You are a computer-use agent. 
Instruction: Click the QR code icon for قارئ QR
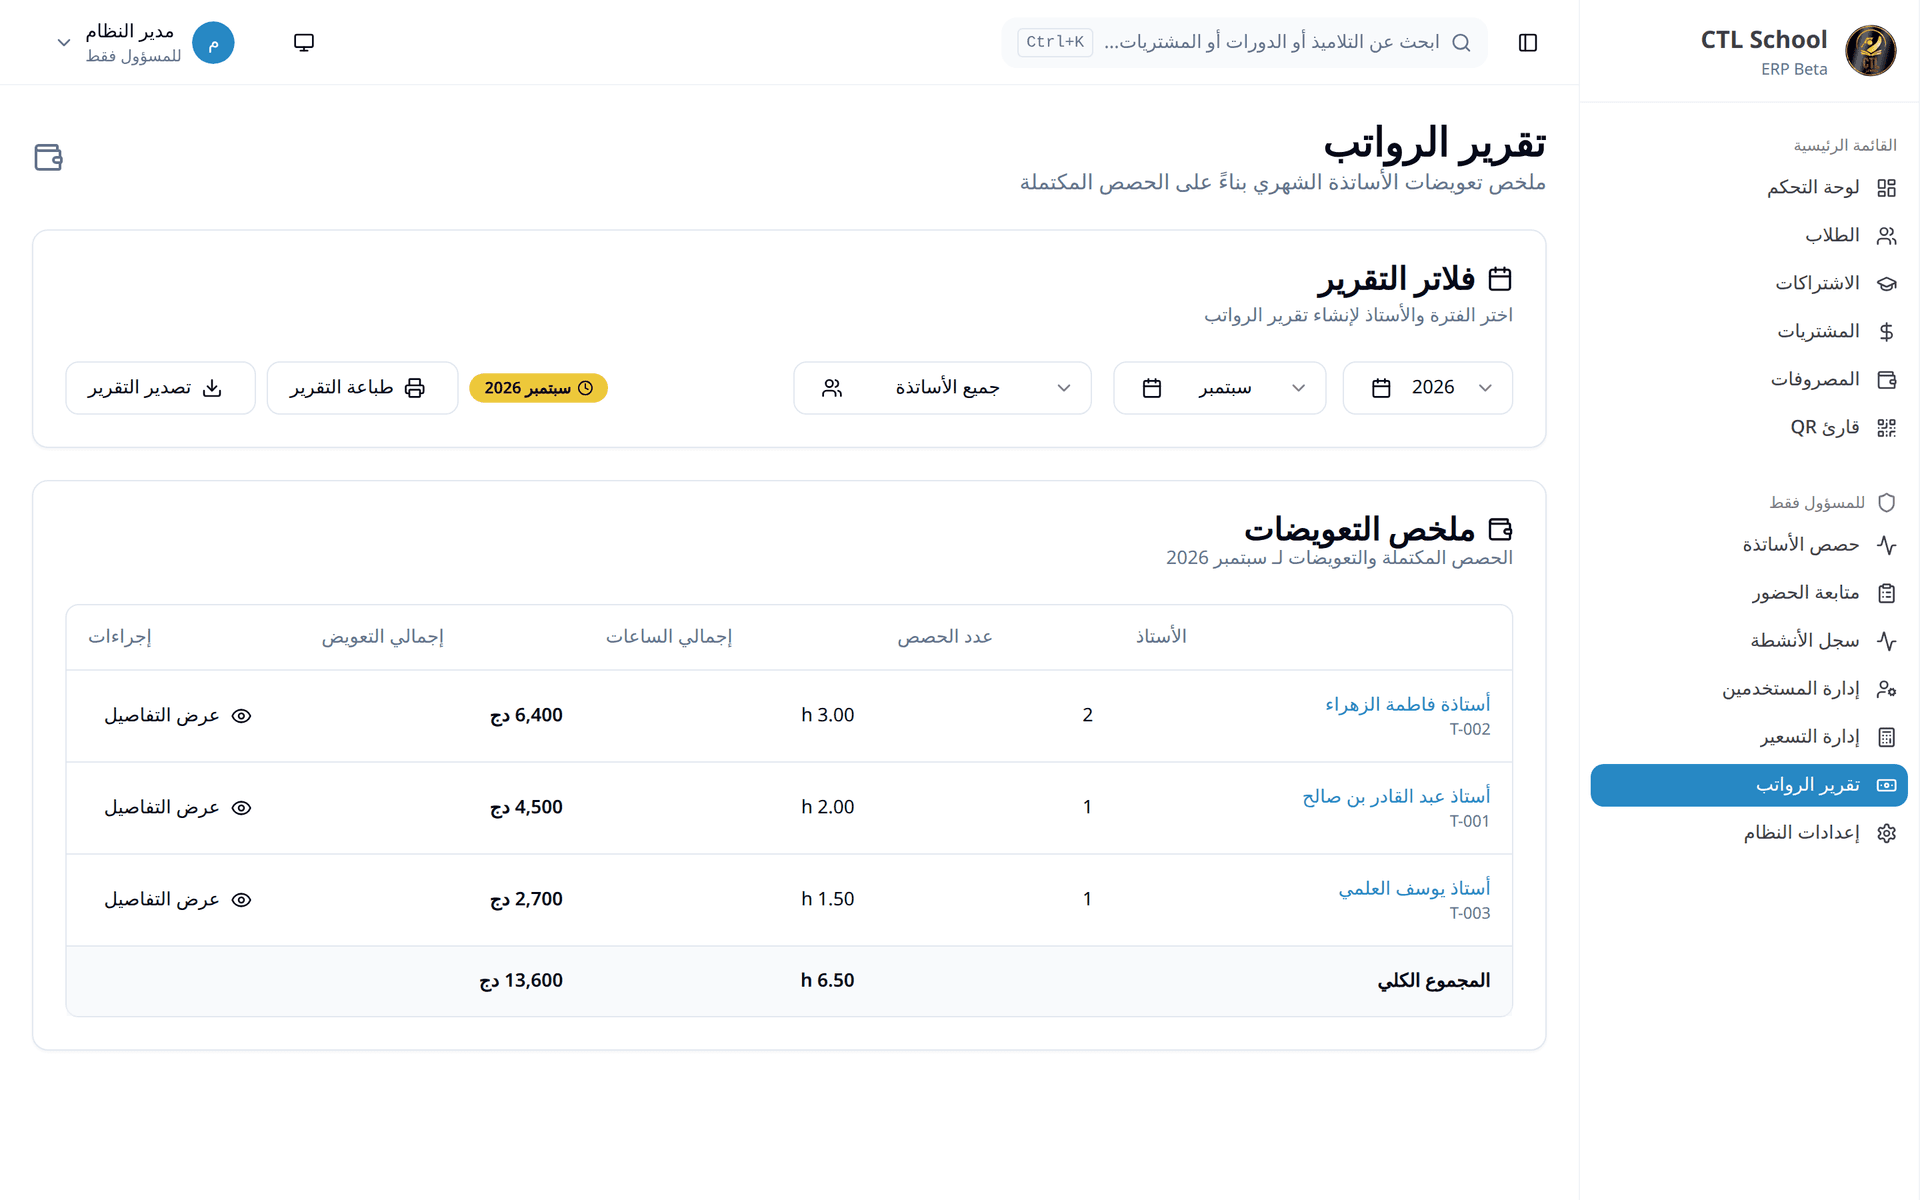click(x=1886, y=428)
